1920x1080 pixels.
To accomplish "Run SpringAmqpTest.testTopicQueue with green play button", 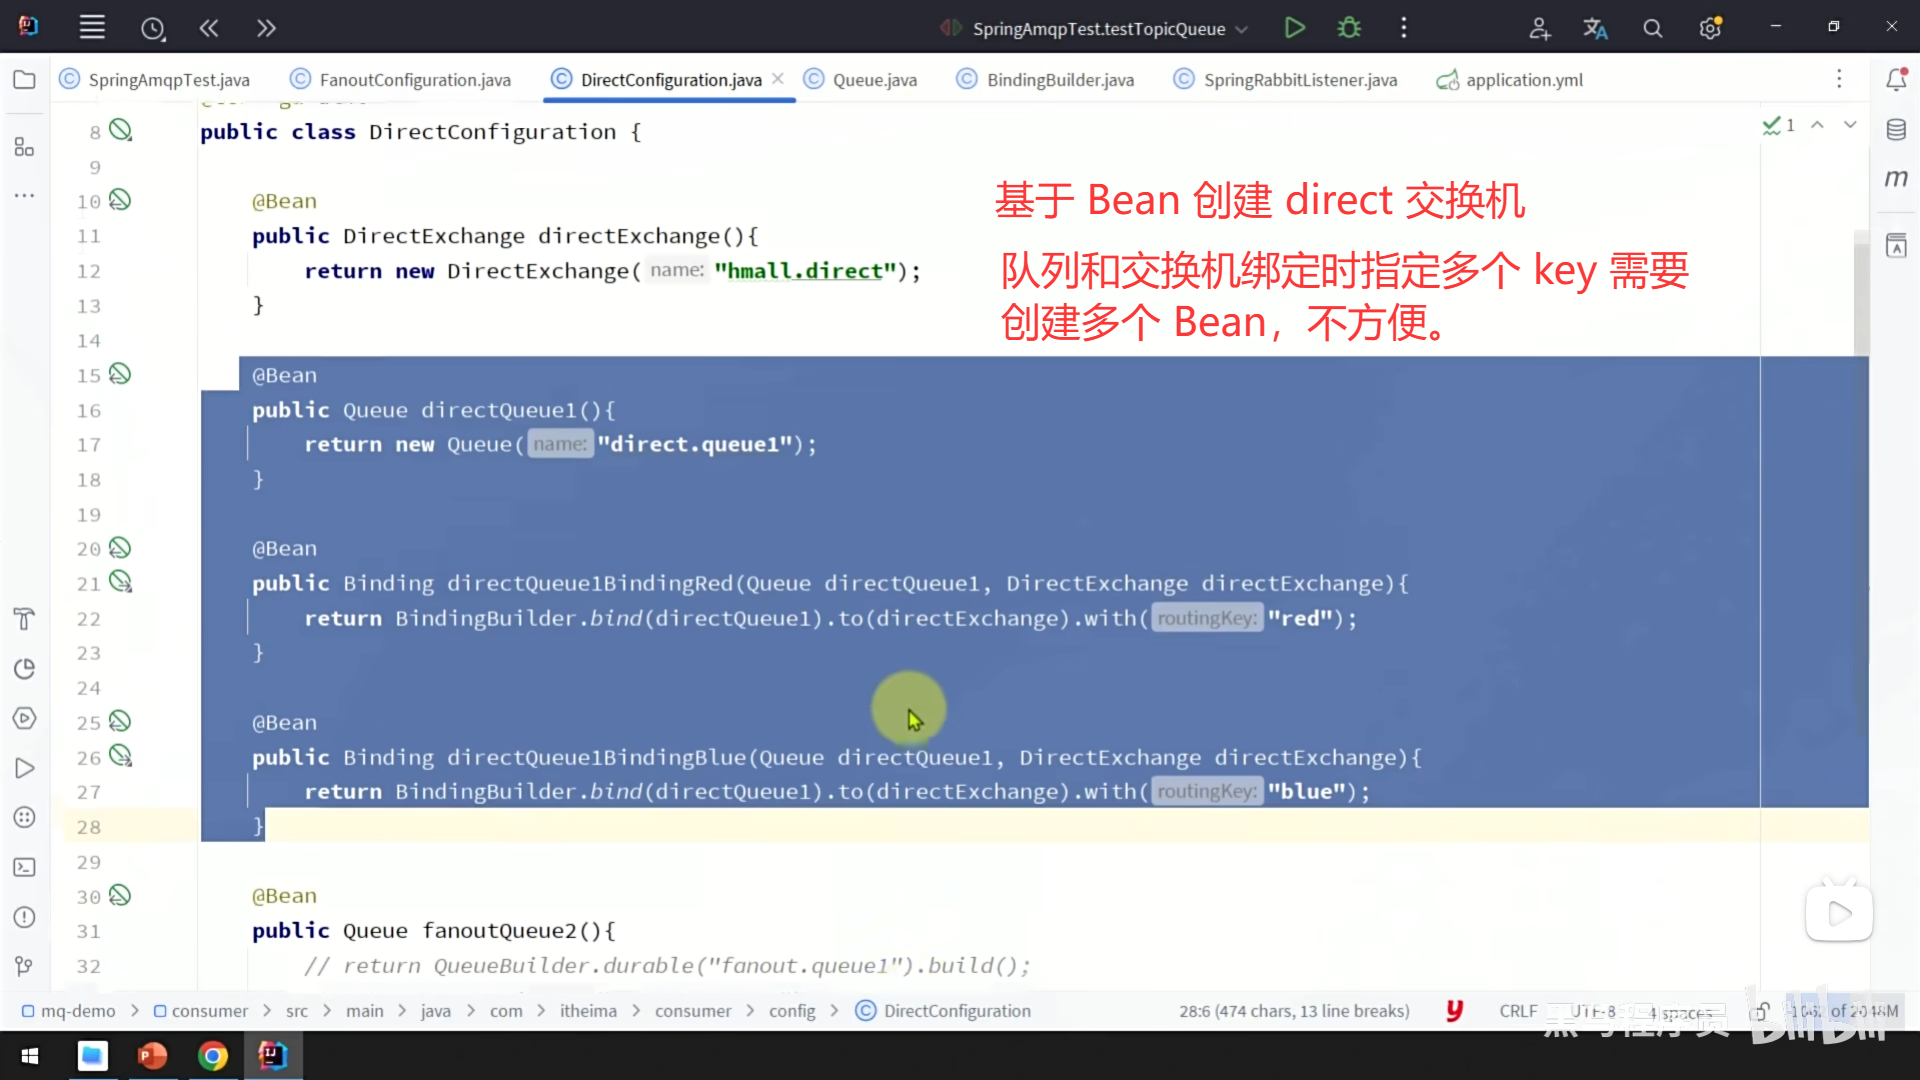I will pos(1294,28).
